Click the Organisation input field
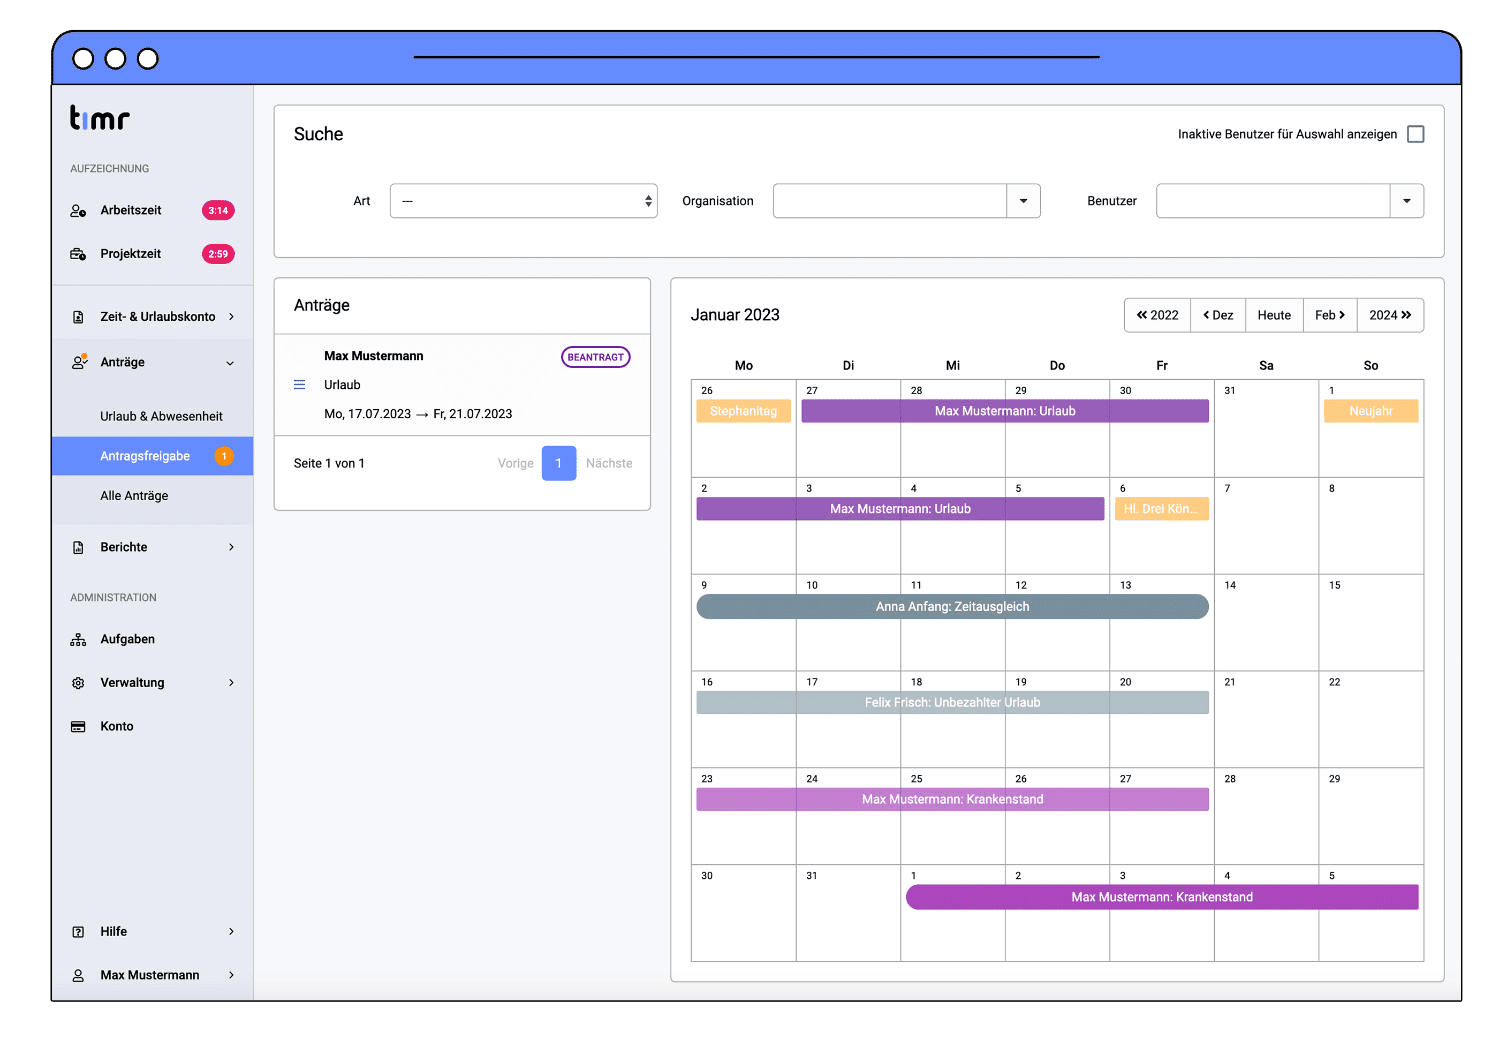1499x1062 pixels. coord(889,201)
